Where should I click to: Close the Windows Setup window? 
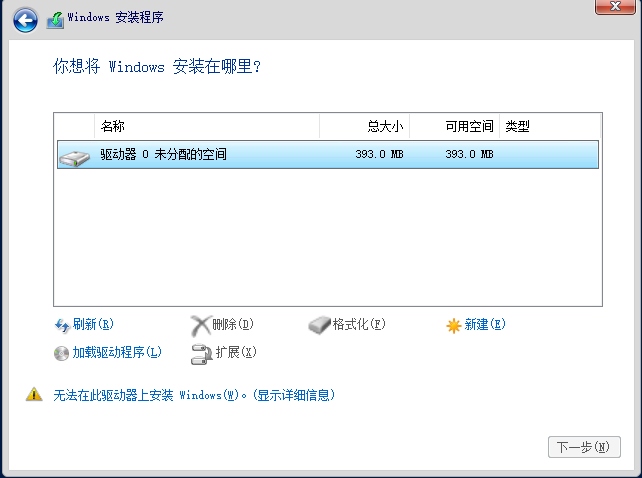[x=615, y=6]
